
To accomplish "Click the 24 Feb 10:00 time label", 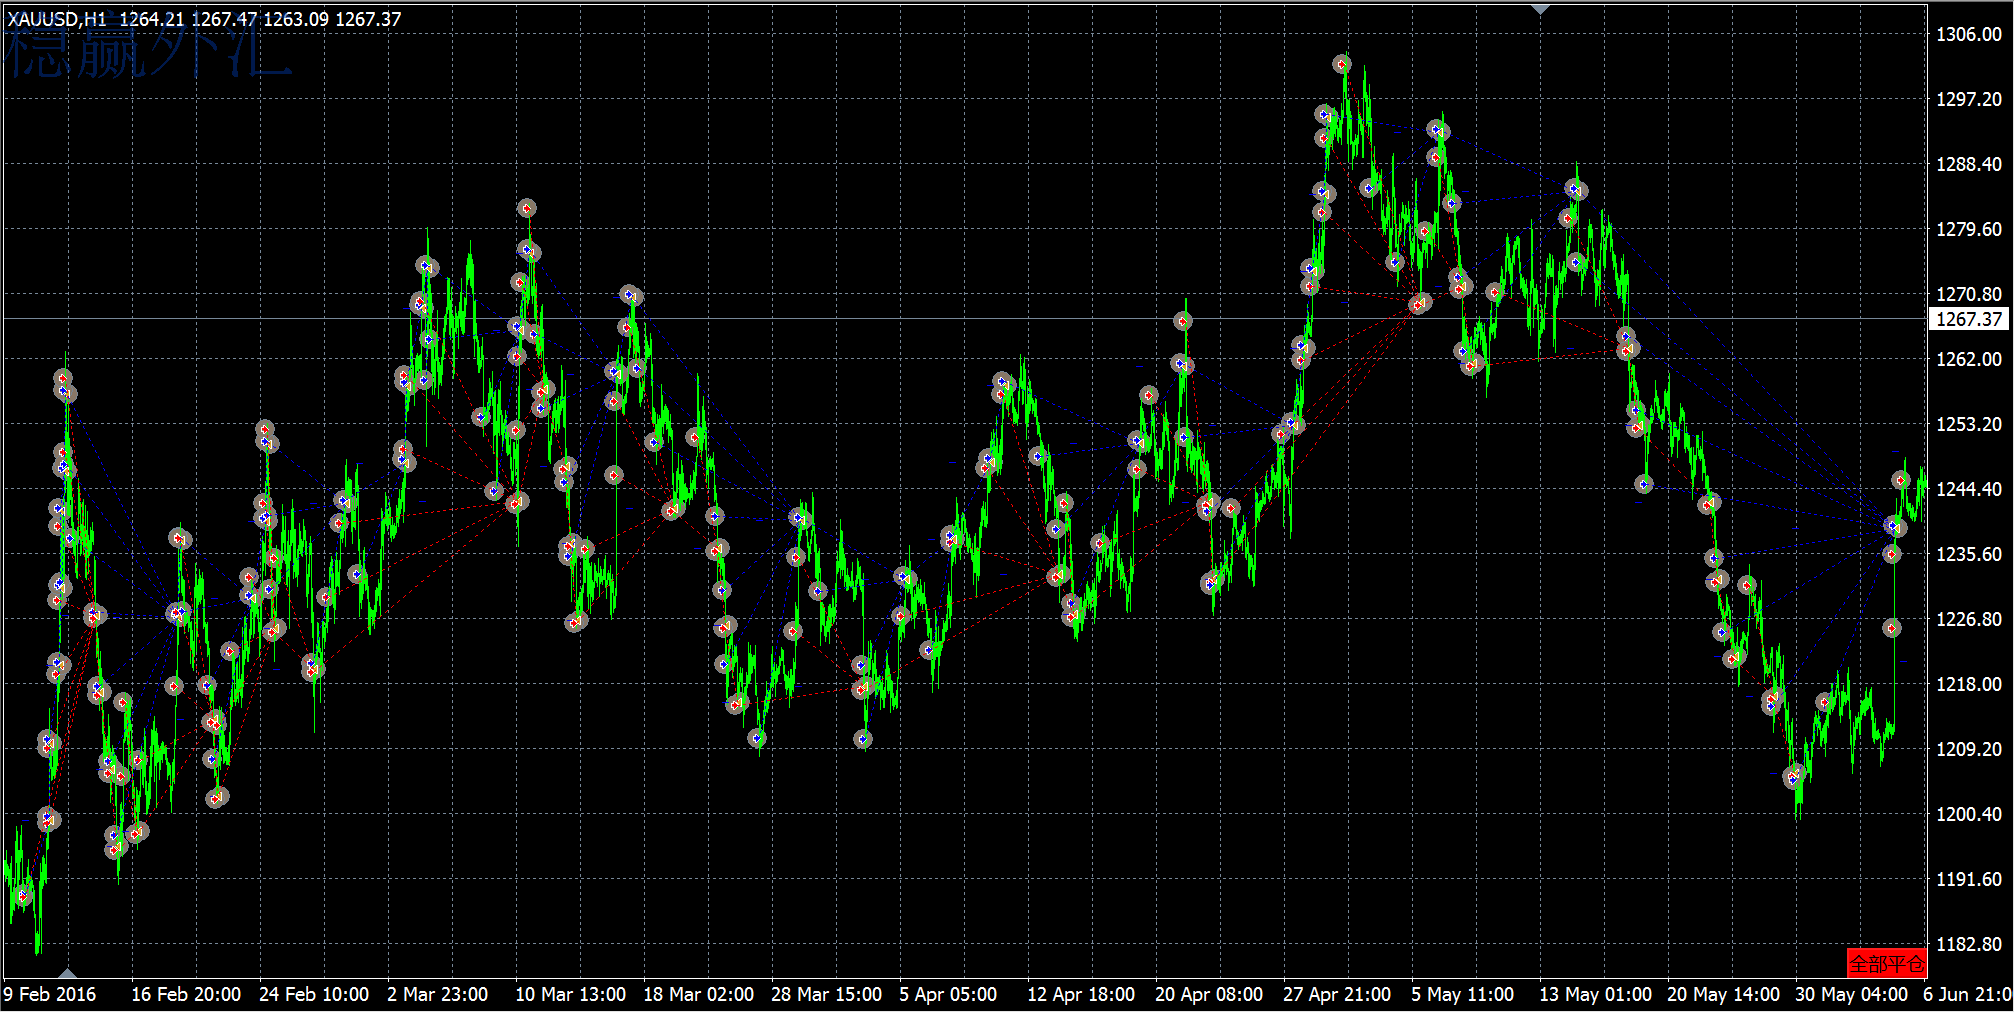I will point(314,994).
